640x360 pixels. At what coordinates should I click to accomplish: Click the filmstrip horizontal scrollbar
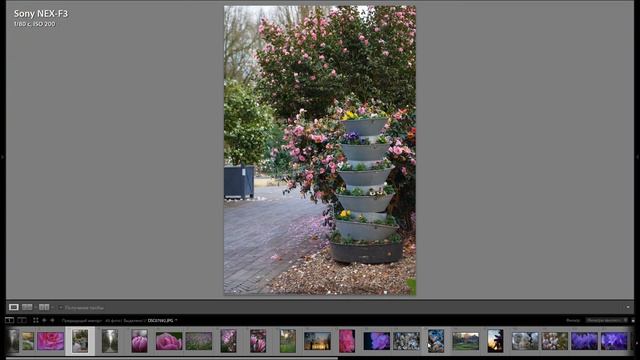click(x=171, y=358)
